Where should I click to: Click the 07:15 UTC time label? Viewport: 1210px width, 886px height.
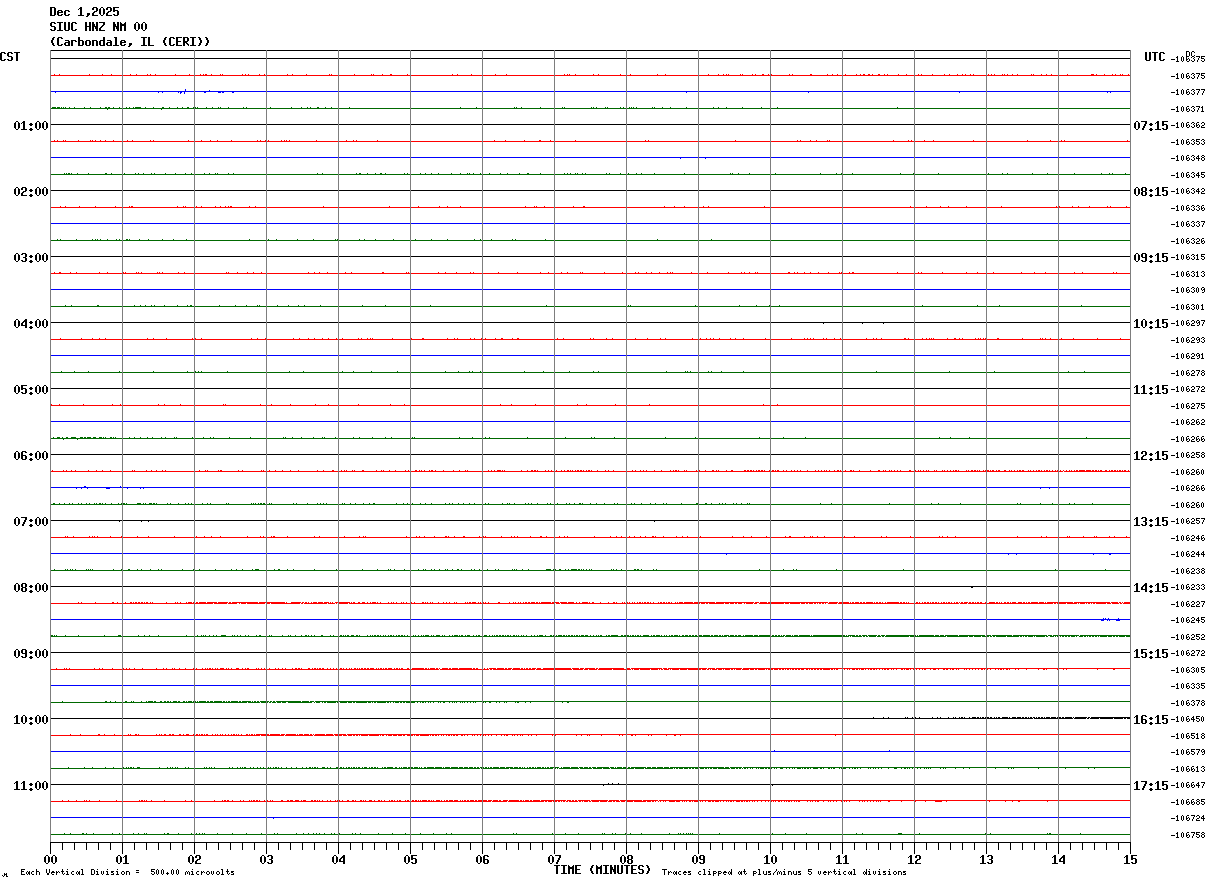click(1151, 126)
